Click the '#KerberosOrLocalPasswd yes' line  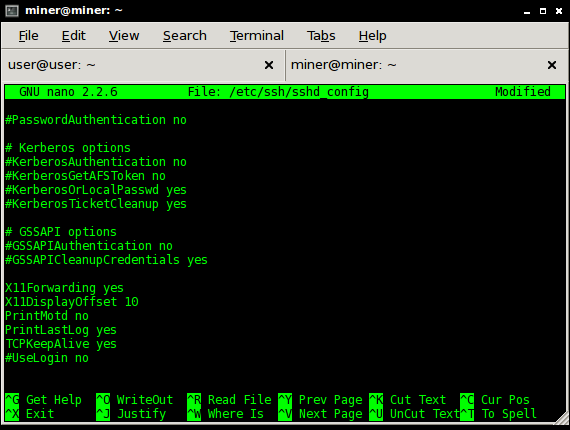tap(96, 190)
